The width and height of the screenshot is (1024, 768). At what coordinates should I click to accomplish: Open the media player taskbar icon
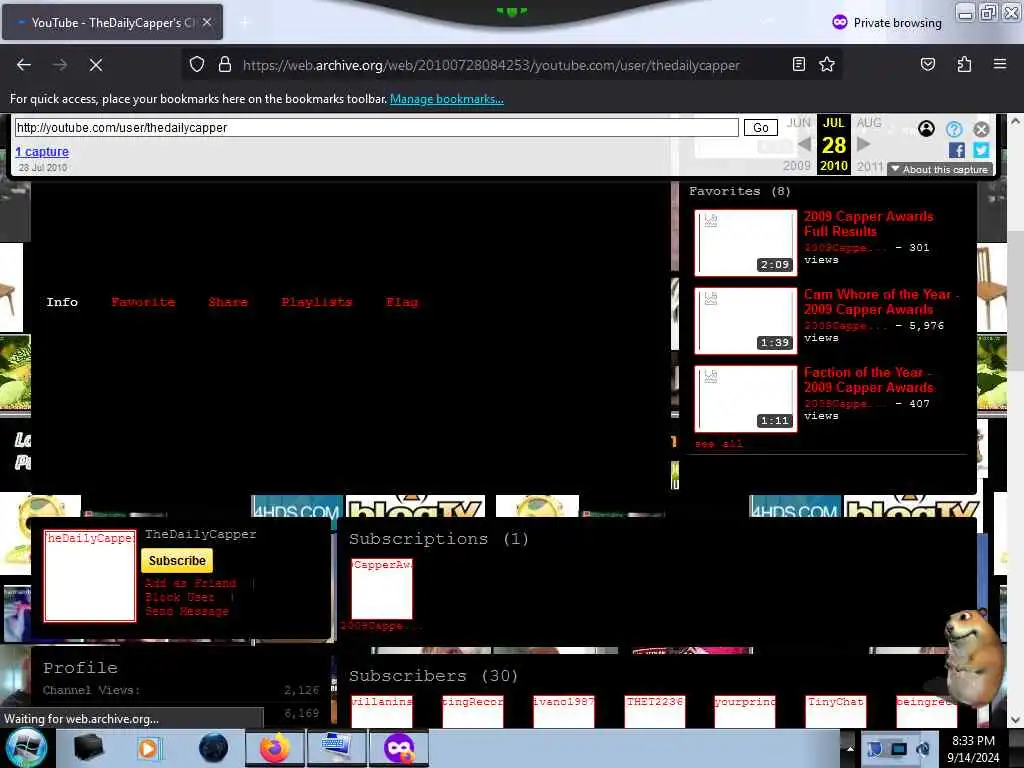pos(149,748)
